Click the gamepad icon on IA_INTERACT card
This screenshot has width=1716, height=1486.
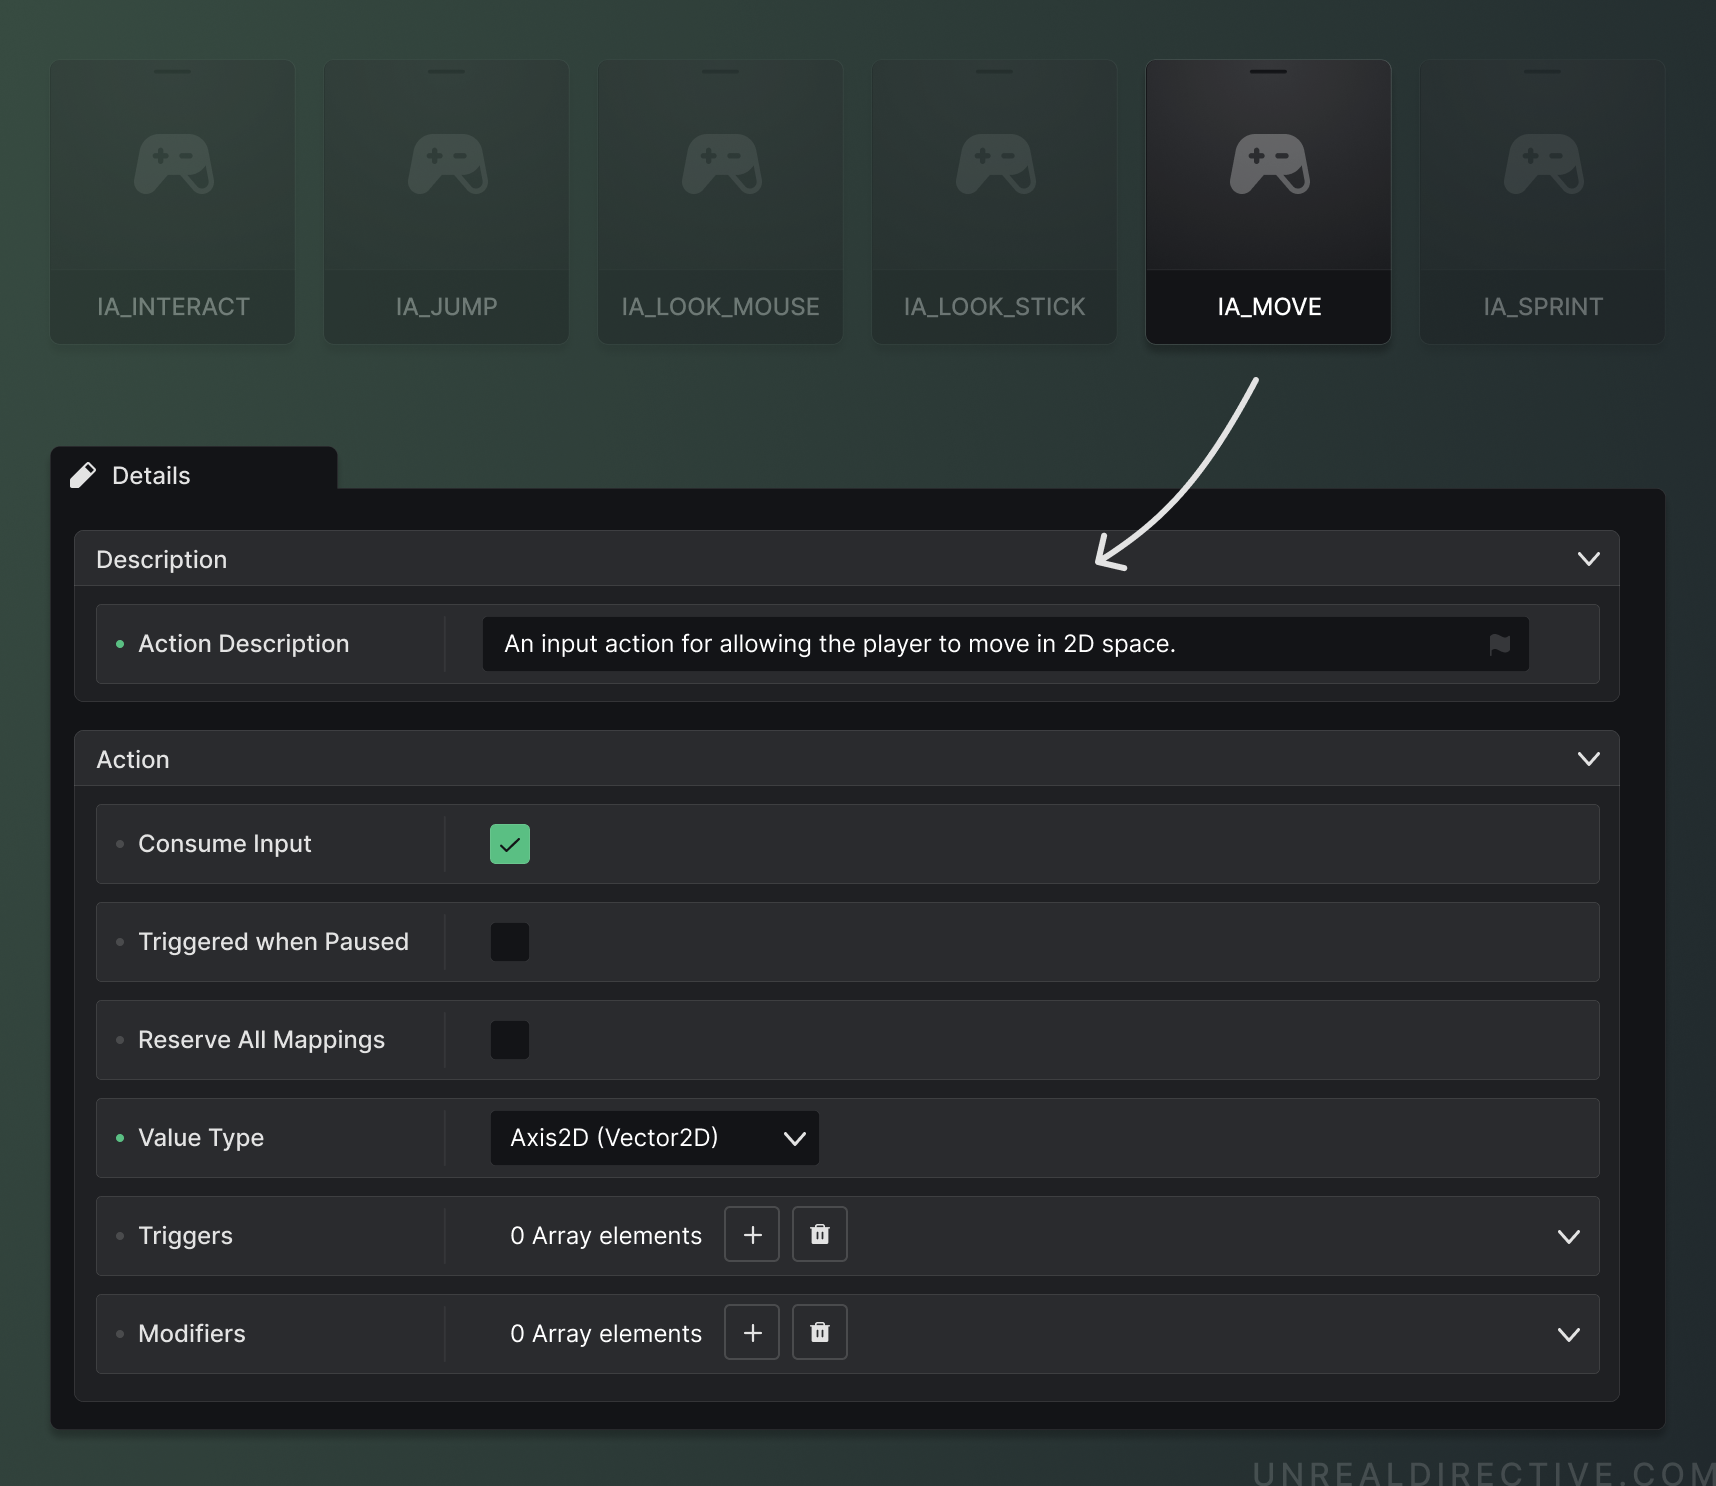pos(172,165)
